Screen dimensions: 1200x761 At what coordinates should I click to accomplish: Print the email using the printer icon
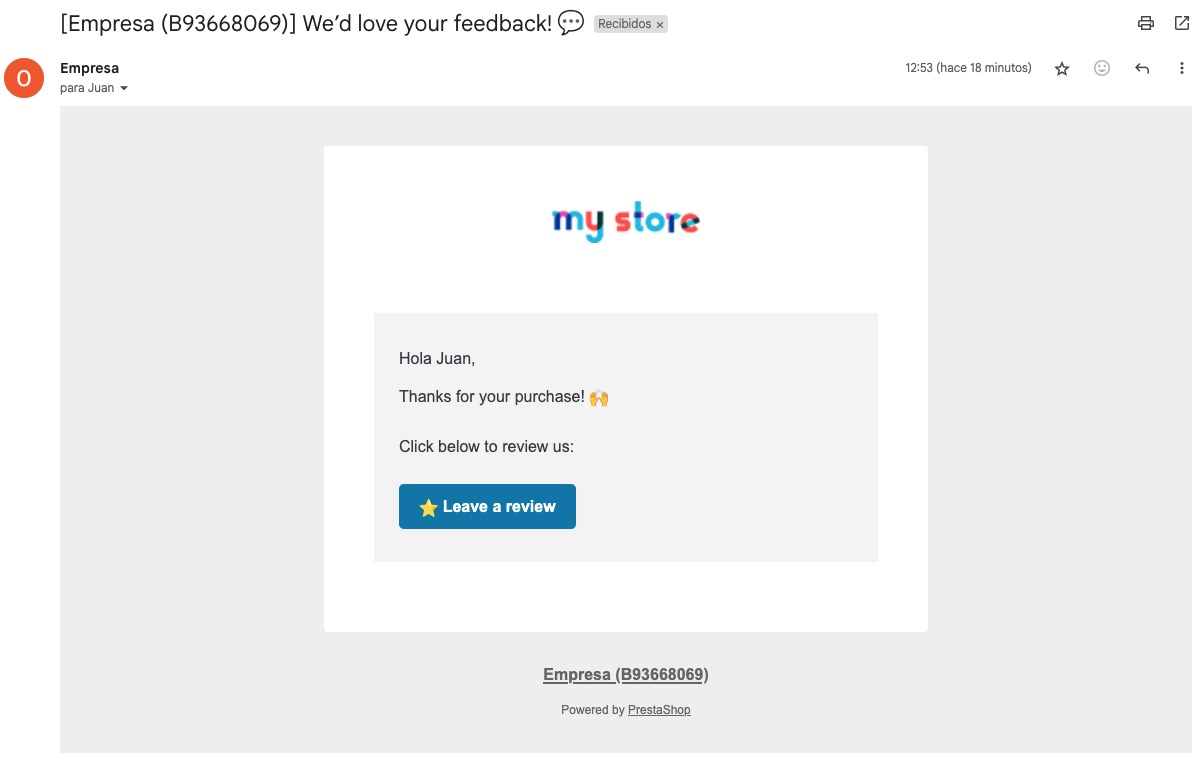tap(1146, 24)
